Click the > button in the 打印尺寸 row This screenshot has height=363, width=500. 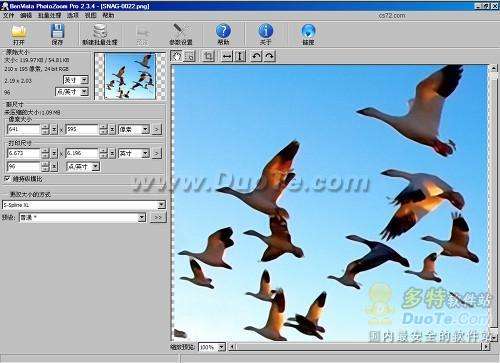pyautogui.click(x=157, y=153)
